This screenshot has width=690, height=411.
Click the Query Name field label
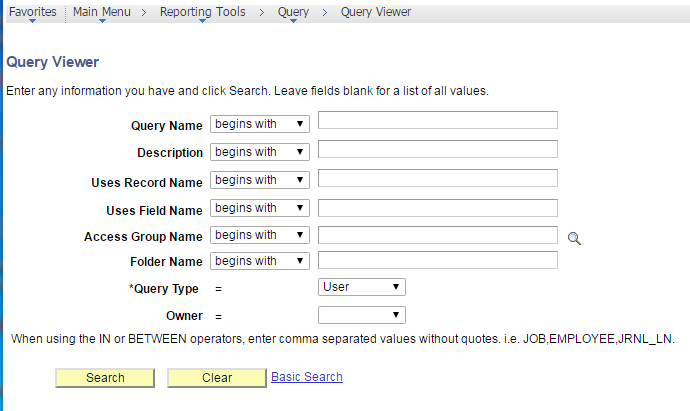pos(166,126)
